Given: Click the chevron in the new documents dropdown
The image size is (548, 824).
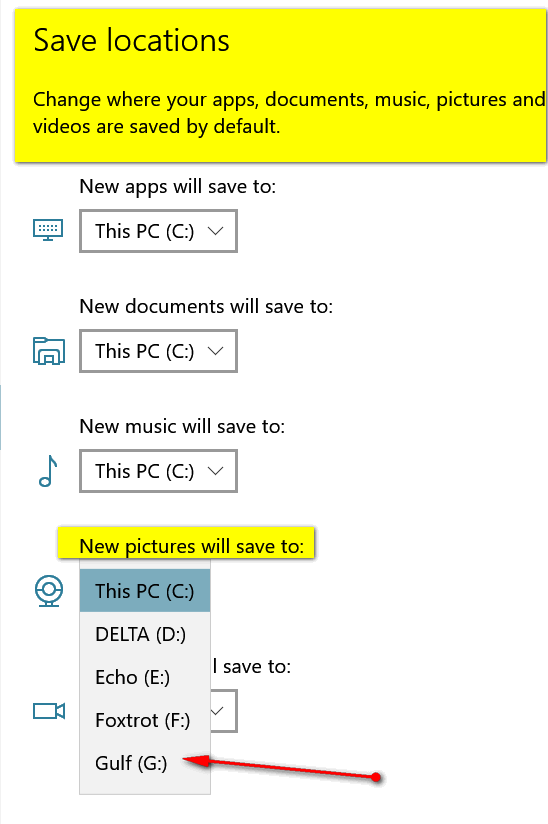Looking at the screenshot, I should point(215,351).
